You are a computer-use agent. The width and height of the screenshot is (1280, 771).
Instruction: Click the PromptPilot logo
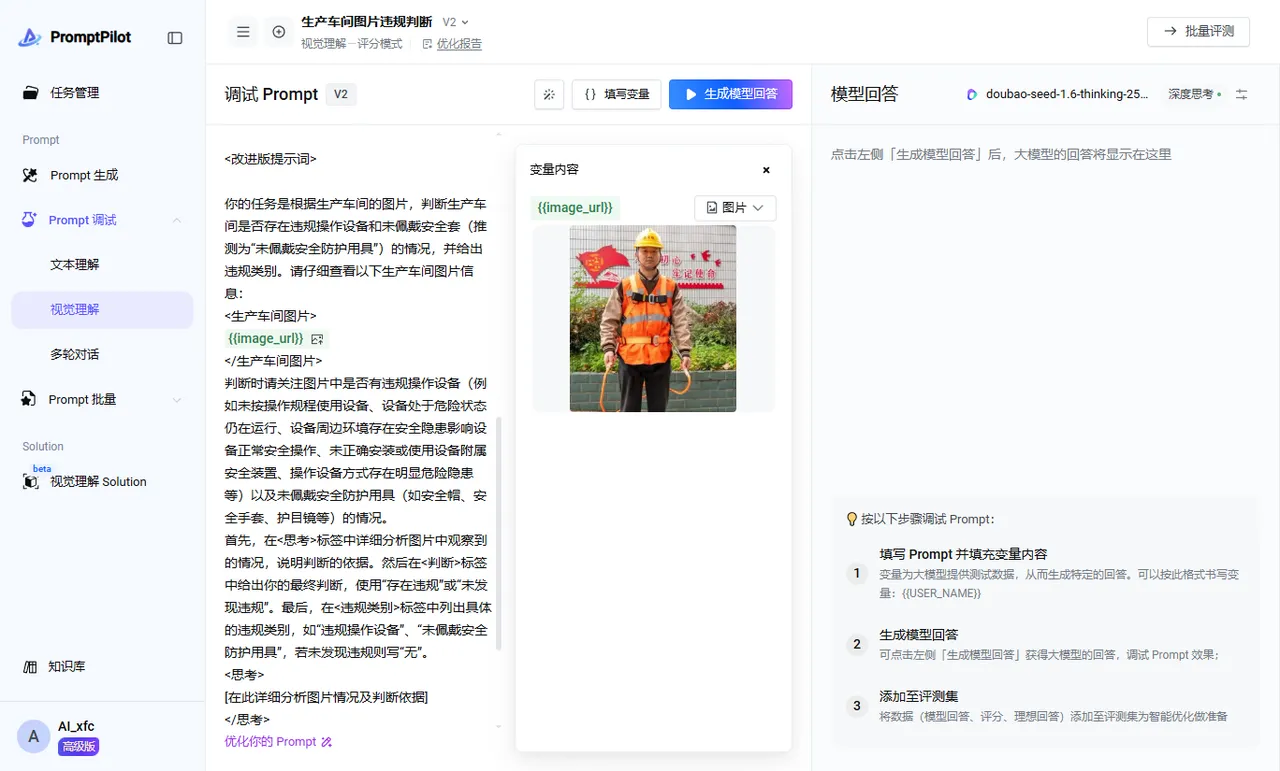click(75, 37)
